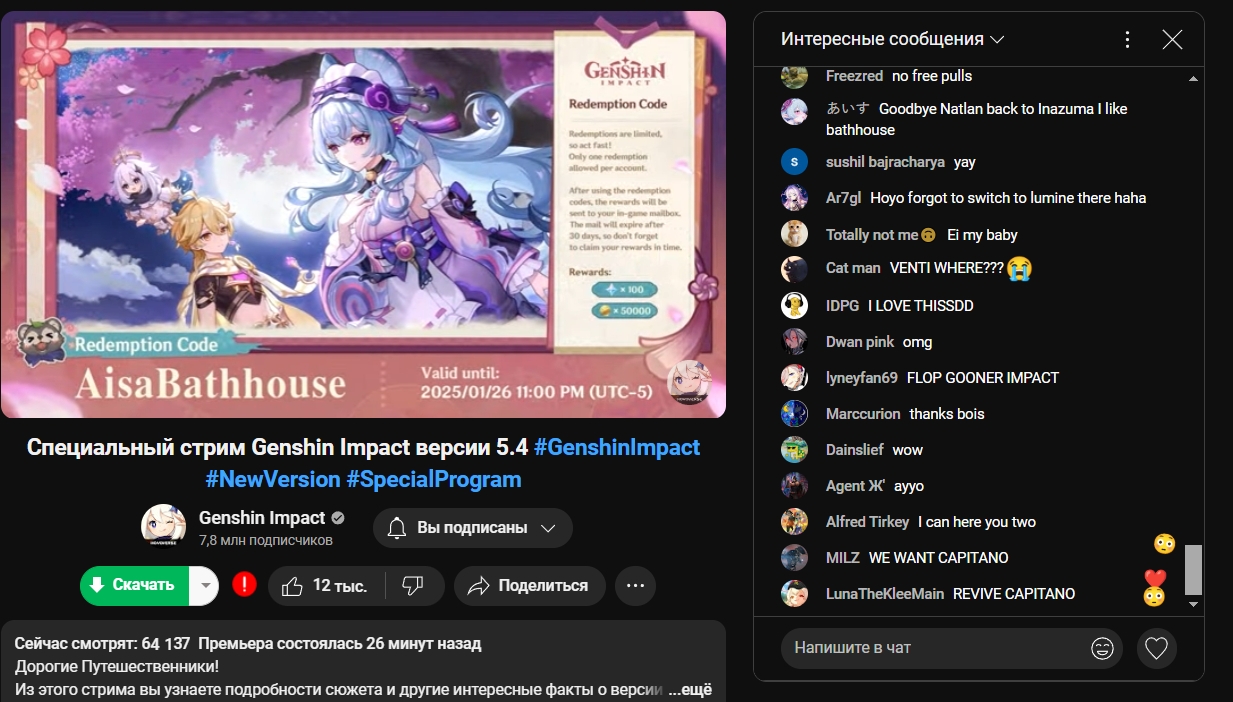Open the #GenshinImpact hashtag link
Image resolution: width=1233 pixels, height=702 pixels.
(x=617, y=447)
